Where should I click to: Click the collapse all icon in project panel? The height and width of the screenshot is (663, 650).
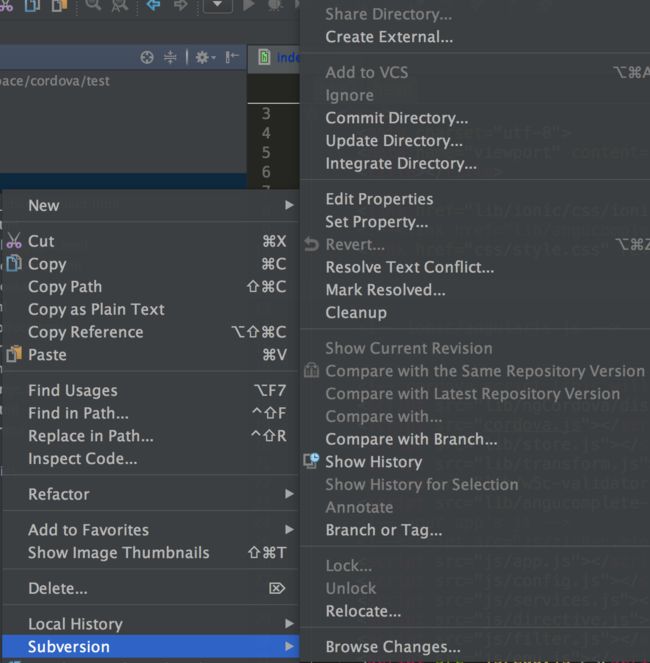170,57
